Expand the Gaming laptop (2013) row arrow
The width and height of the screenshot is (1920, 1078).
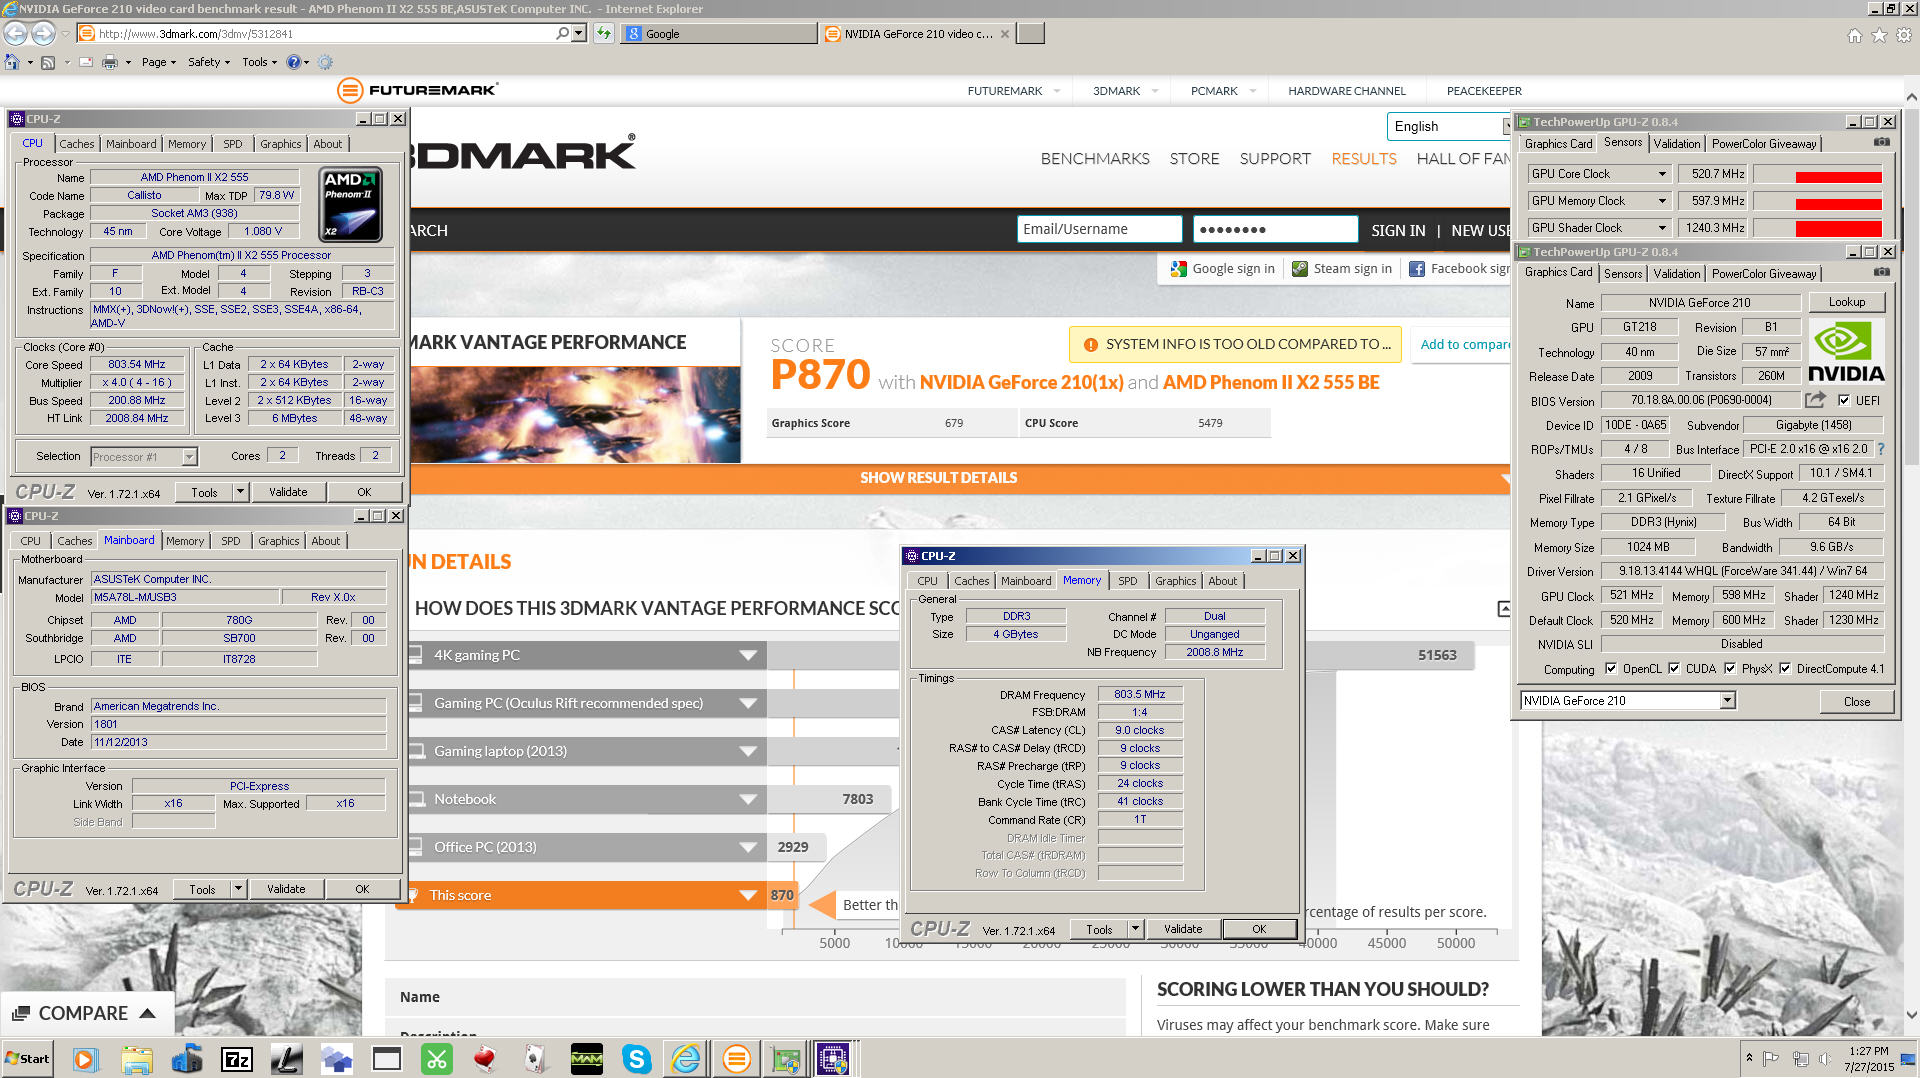pyautogui.click(x=747, y=751)
